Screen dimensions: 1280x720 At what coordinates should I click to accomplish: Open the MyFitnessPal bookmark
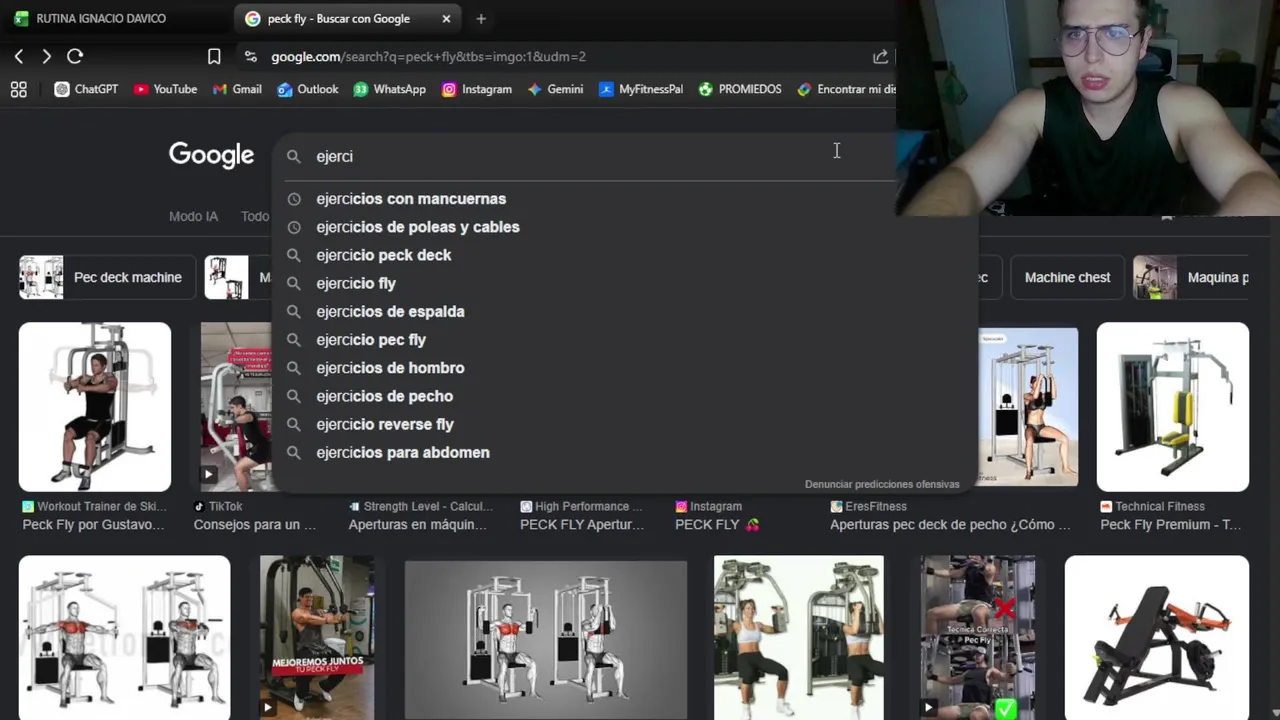[641, 89]
